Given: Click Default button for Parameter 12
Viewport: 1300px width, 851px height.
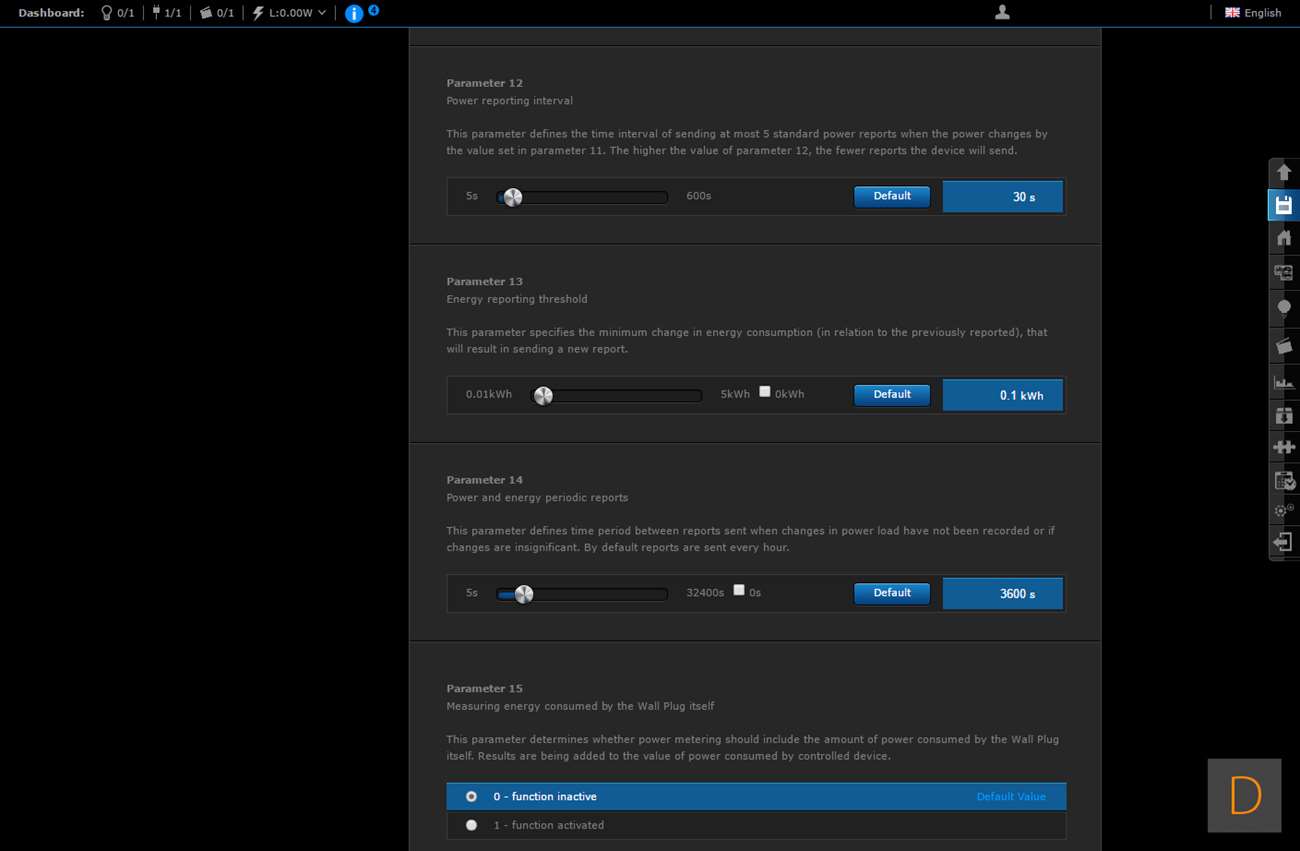Looking at the screenshot, I should tap(891, 196).
